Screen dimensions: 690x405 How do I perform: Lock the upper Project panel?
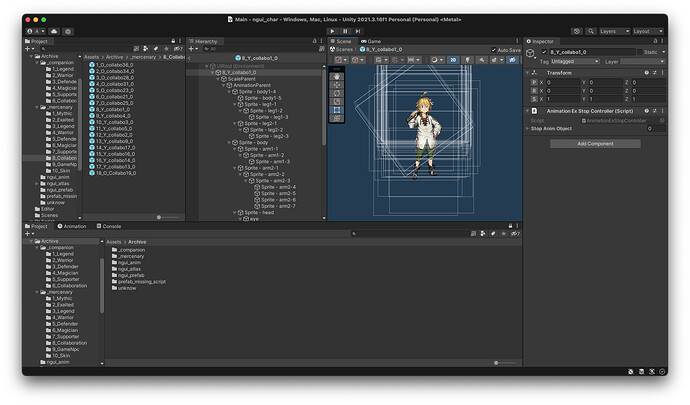[173, 41]
